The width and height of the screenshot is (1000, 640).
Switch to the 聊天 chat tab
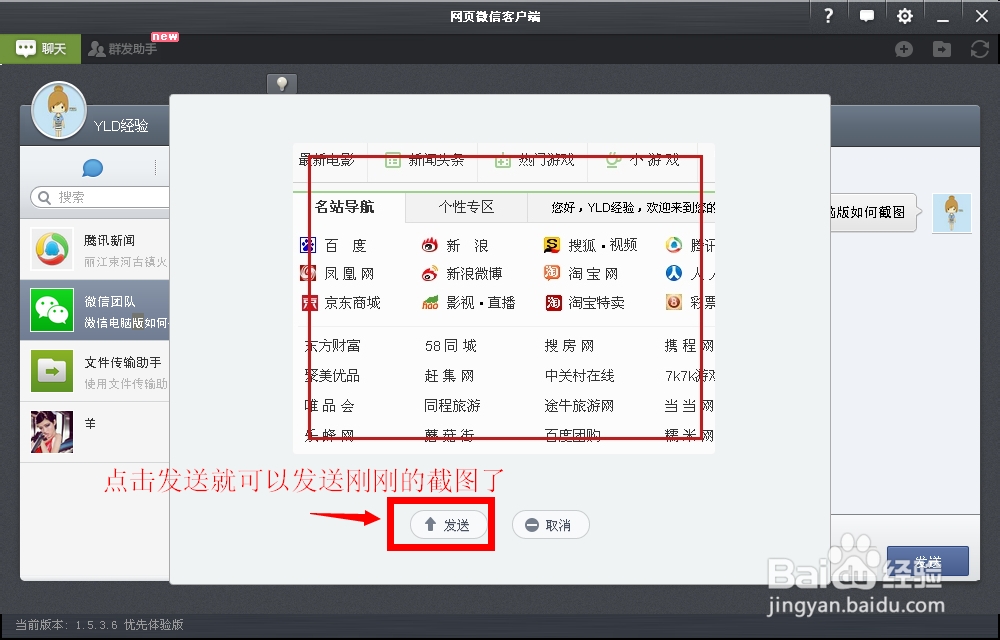[40, 48]
